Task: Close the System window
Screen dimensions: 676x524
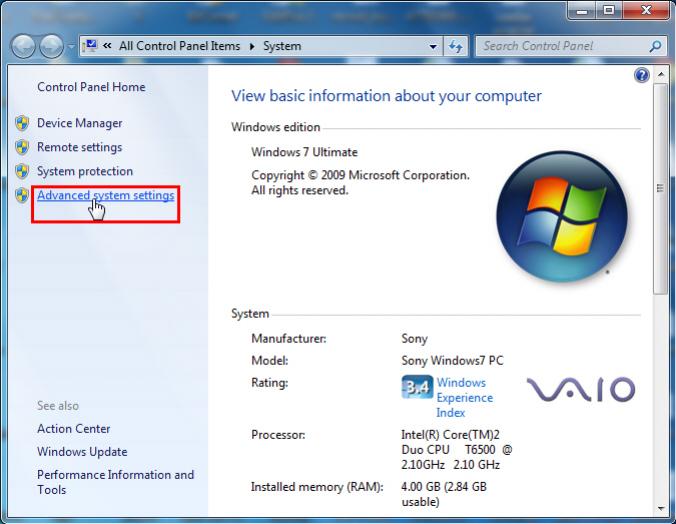Action: pyautogui.click(x=646, y=10)
